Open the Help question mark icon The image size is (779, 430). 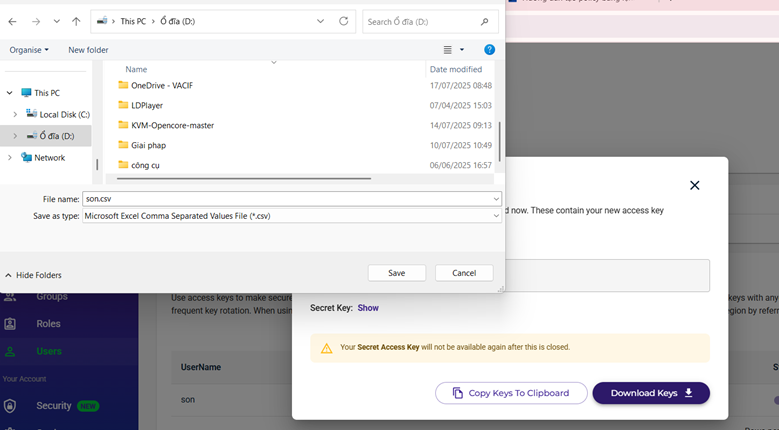coord(489,49)
